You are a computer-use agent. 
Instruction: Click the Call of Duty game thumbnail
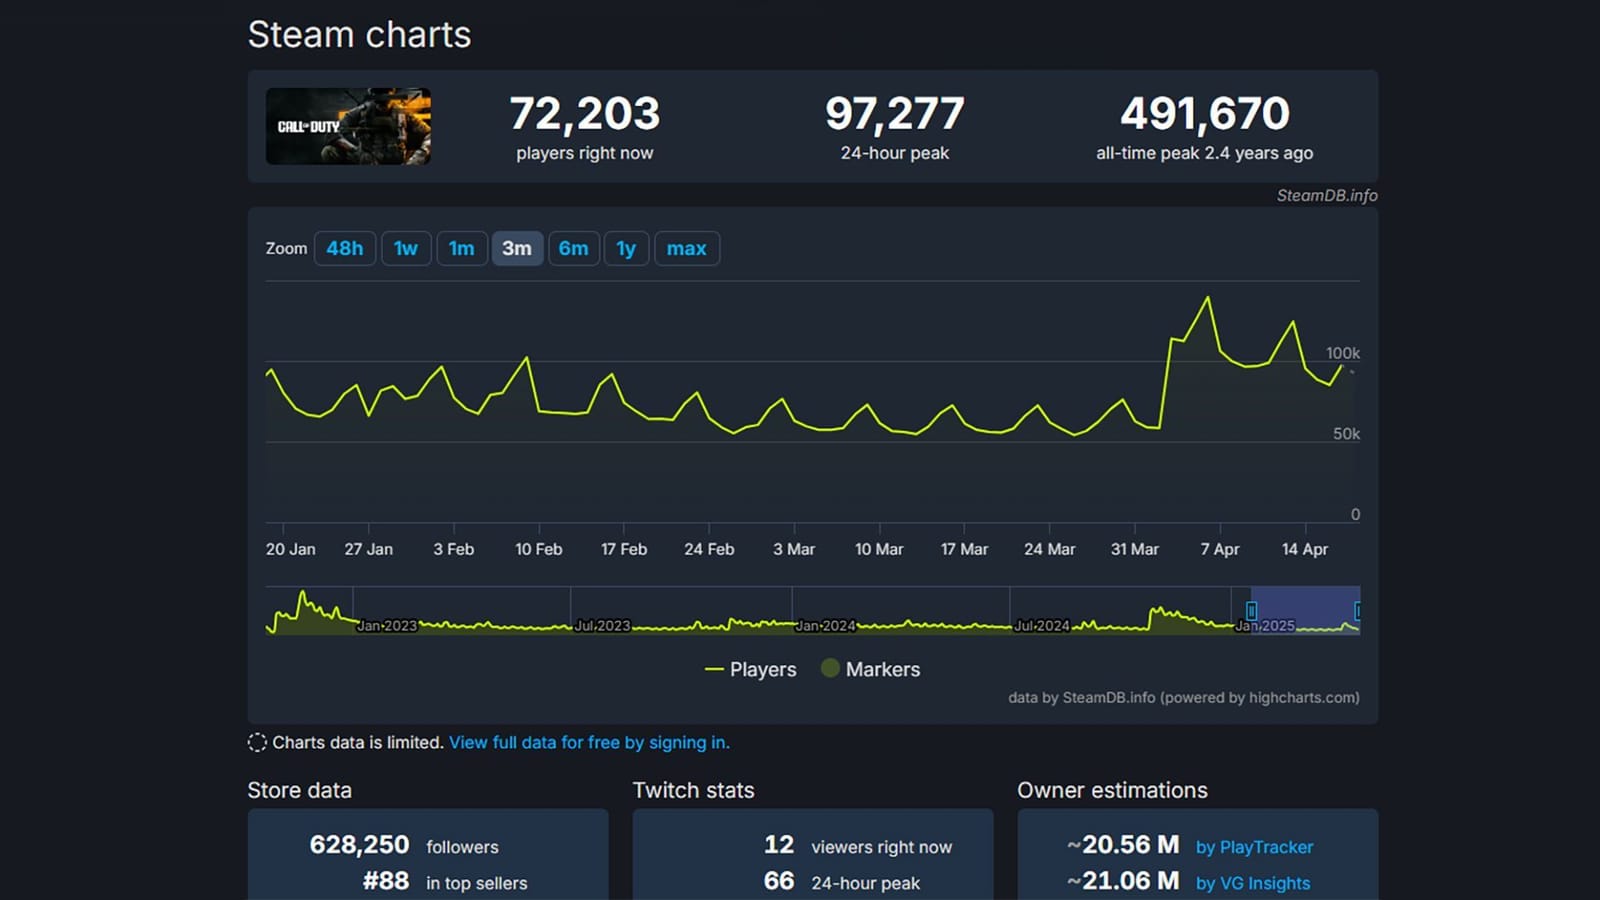coord(348,126)
